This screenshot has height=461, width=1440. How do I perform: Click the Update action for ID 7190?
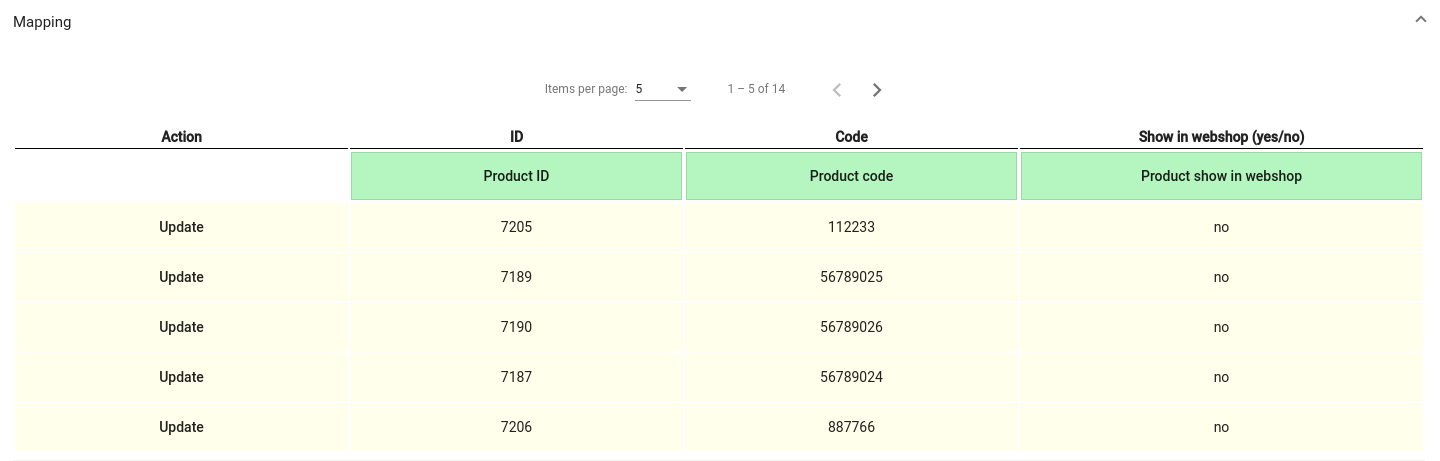coord(181,327)
